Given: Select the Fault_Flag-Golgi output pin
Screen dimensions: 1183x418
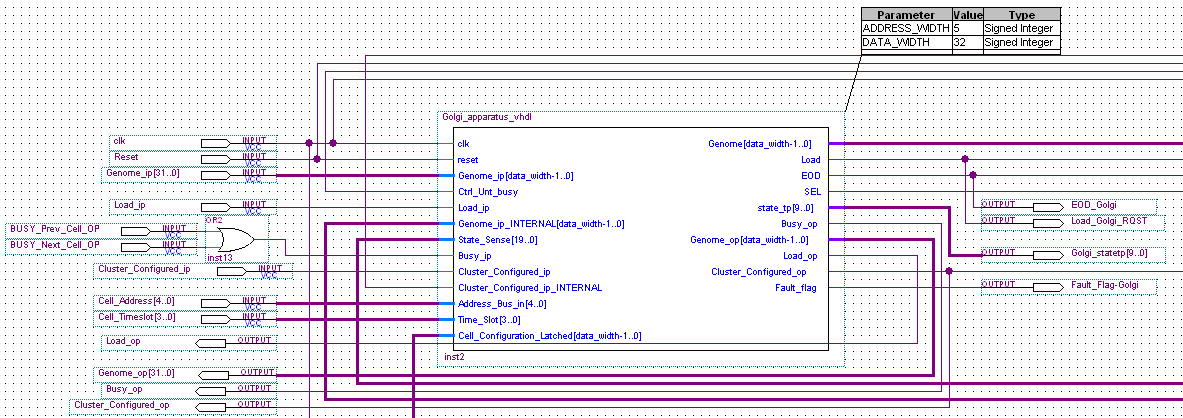Looking at the screenshot, I should 1046,286.
